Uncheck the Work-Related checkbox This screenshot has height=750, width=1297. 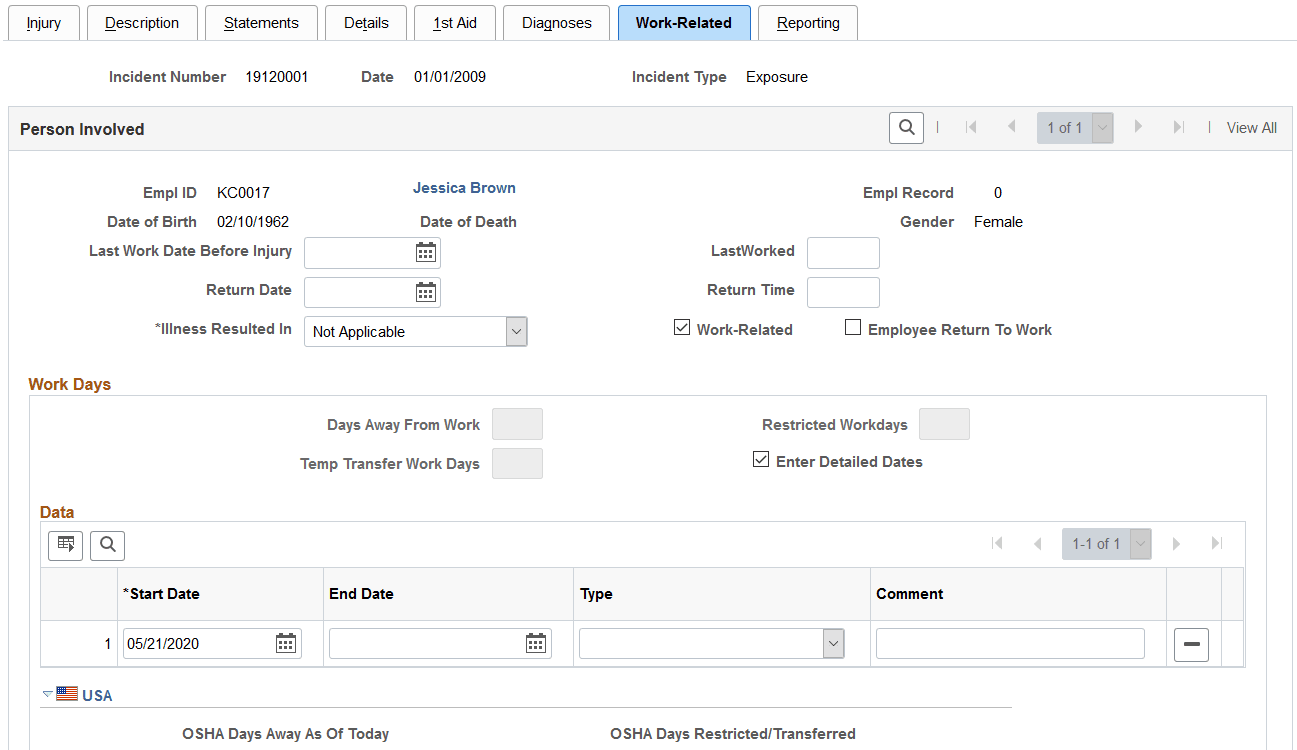(682, 327)
